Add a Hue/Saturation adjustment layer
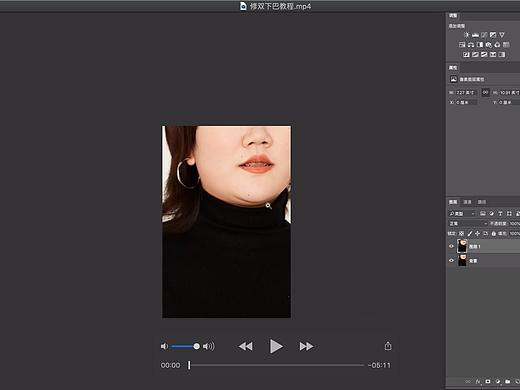Image resolution: width=520 pixels, height=390 pixels. point(462,45)
